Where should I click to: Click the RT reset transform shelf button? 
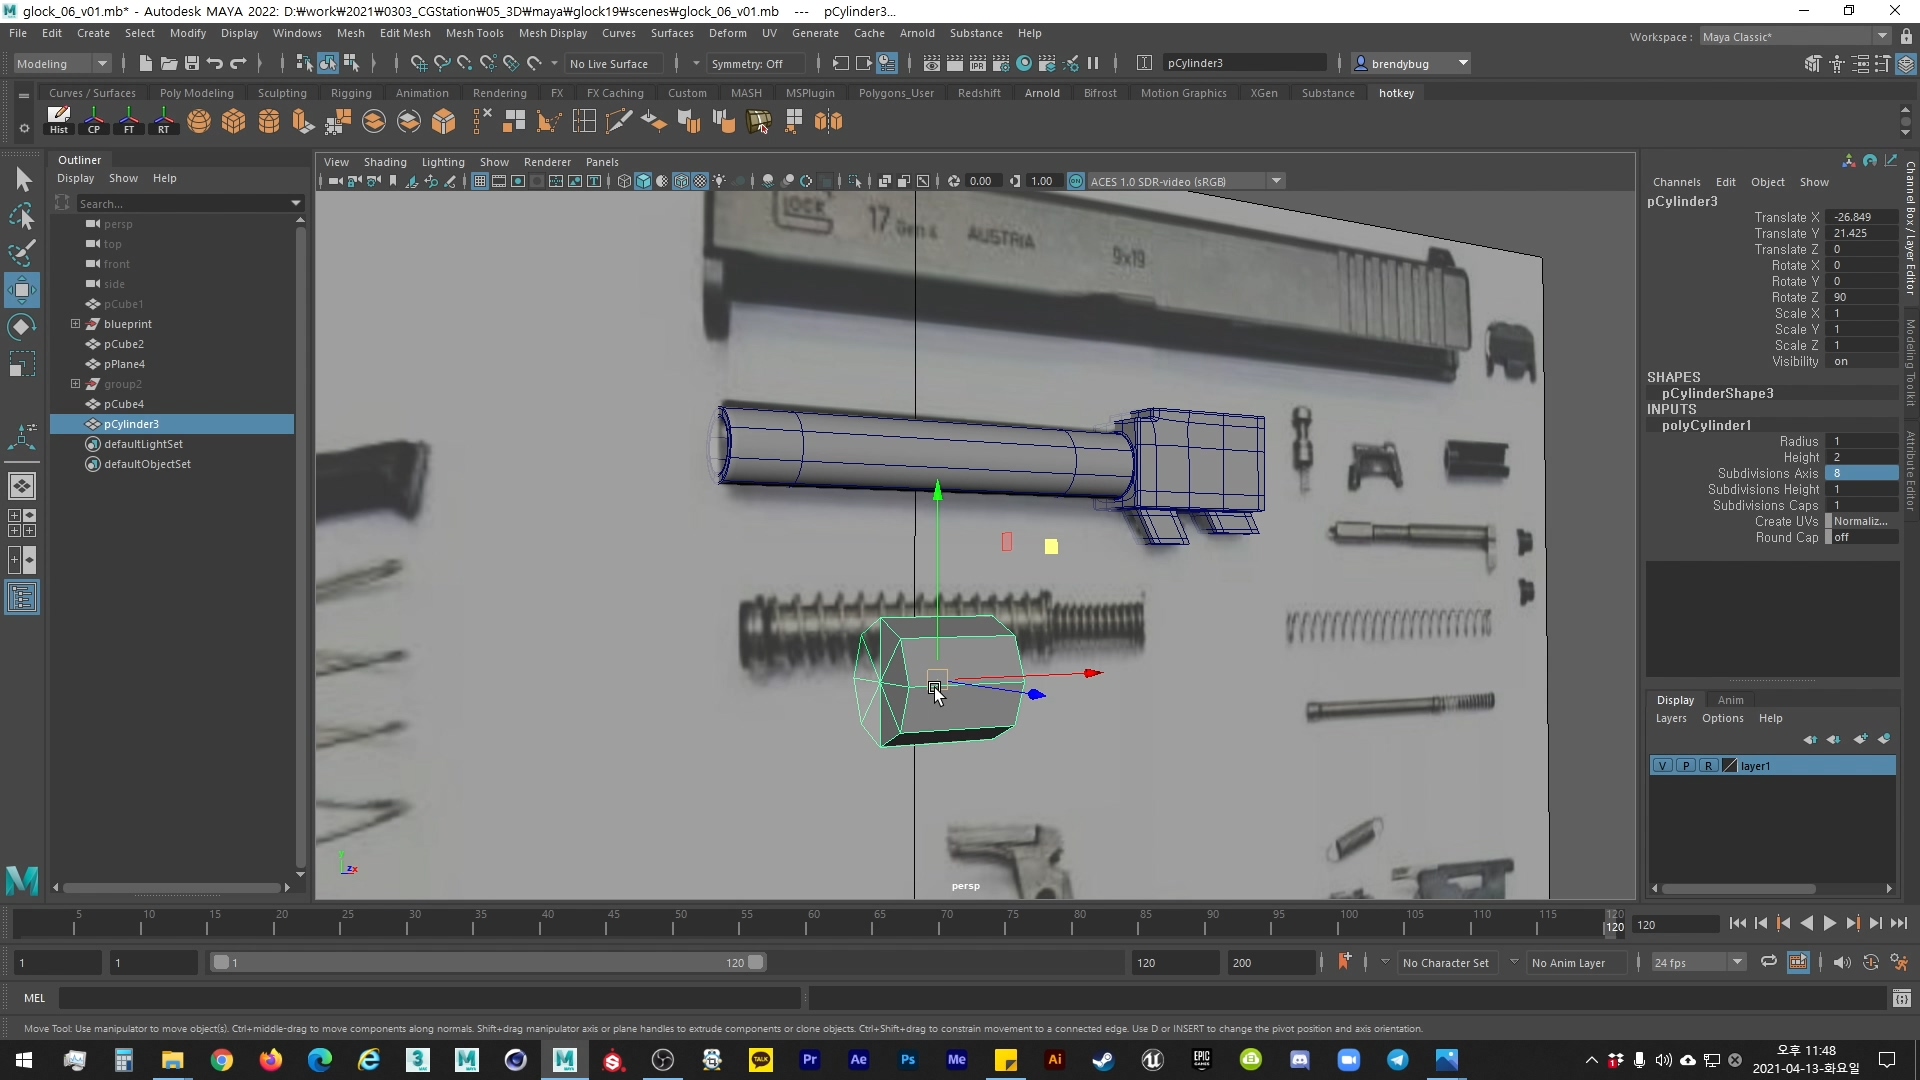click(164, 121)
